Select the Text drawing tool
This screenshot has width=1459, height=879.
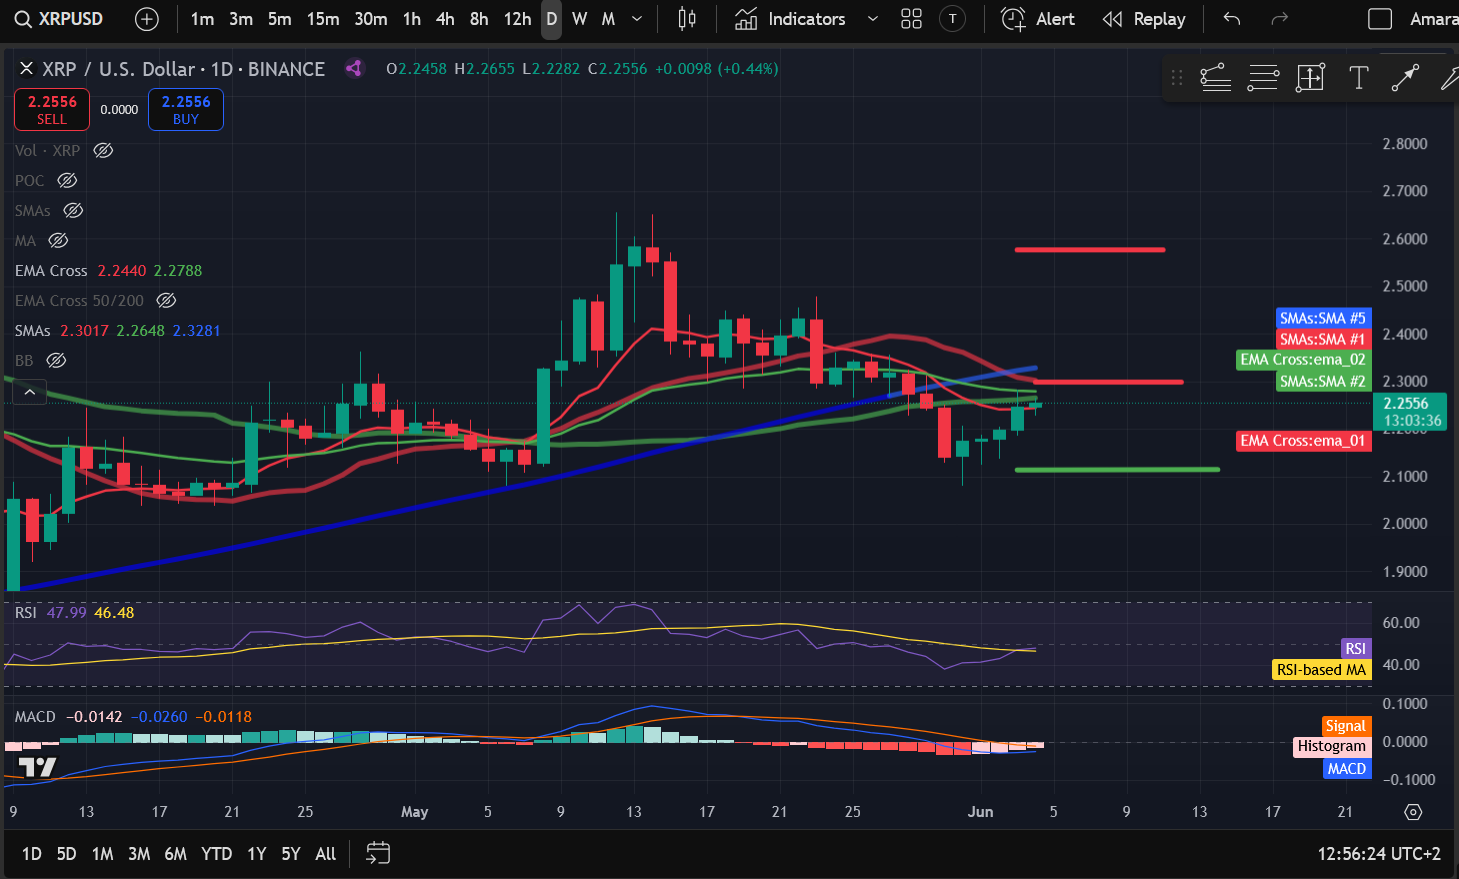pos(1358,78)
